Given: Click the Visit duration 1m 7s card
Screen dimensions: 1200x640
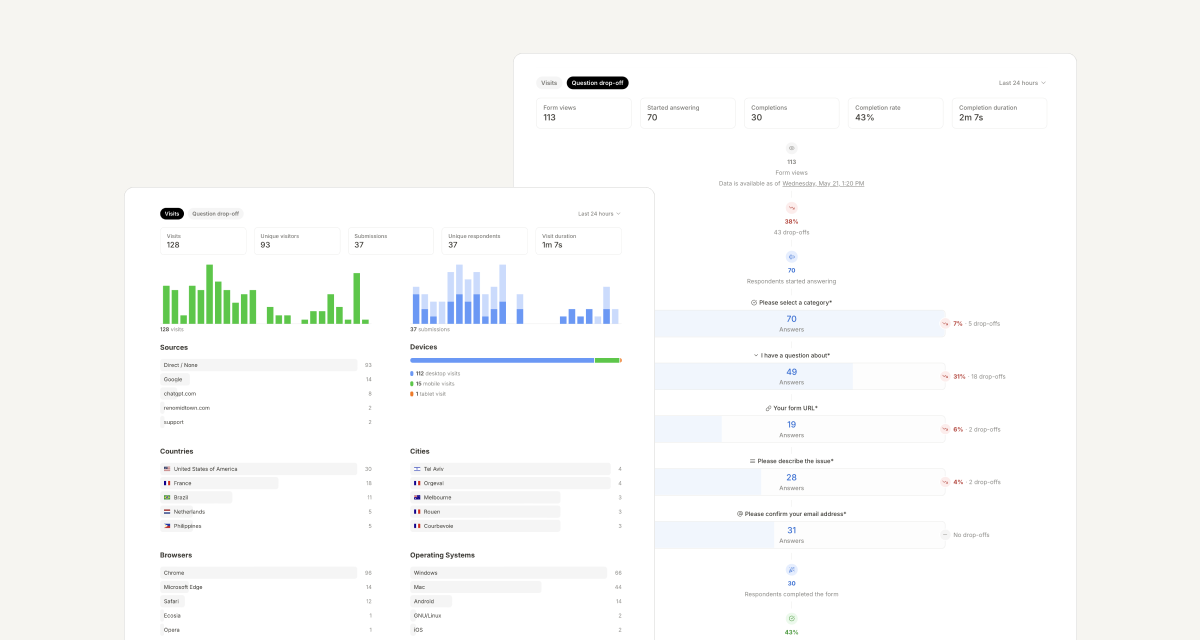Looking at the screenshot, I should [x=579, y=241].
